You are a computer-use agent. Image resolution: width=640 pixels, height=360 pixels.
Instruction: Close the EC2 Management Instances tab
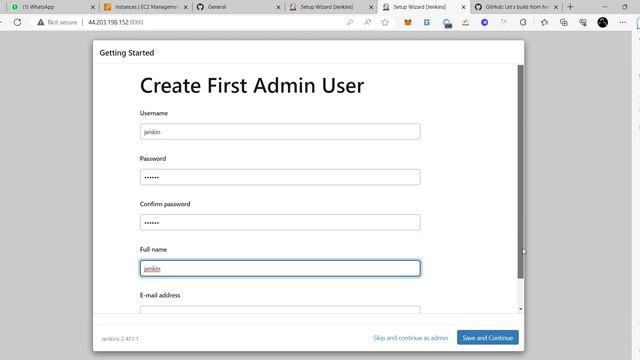(x=185, y=7)
